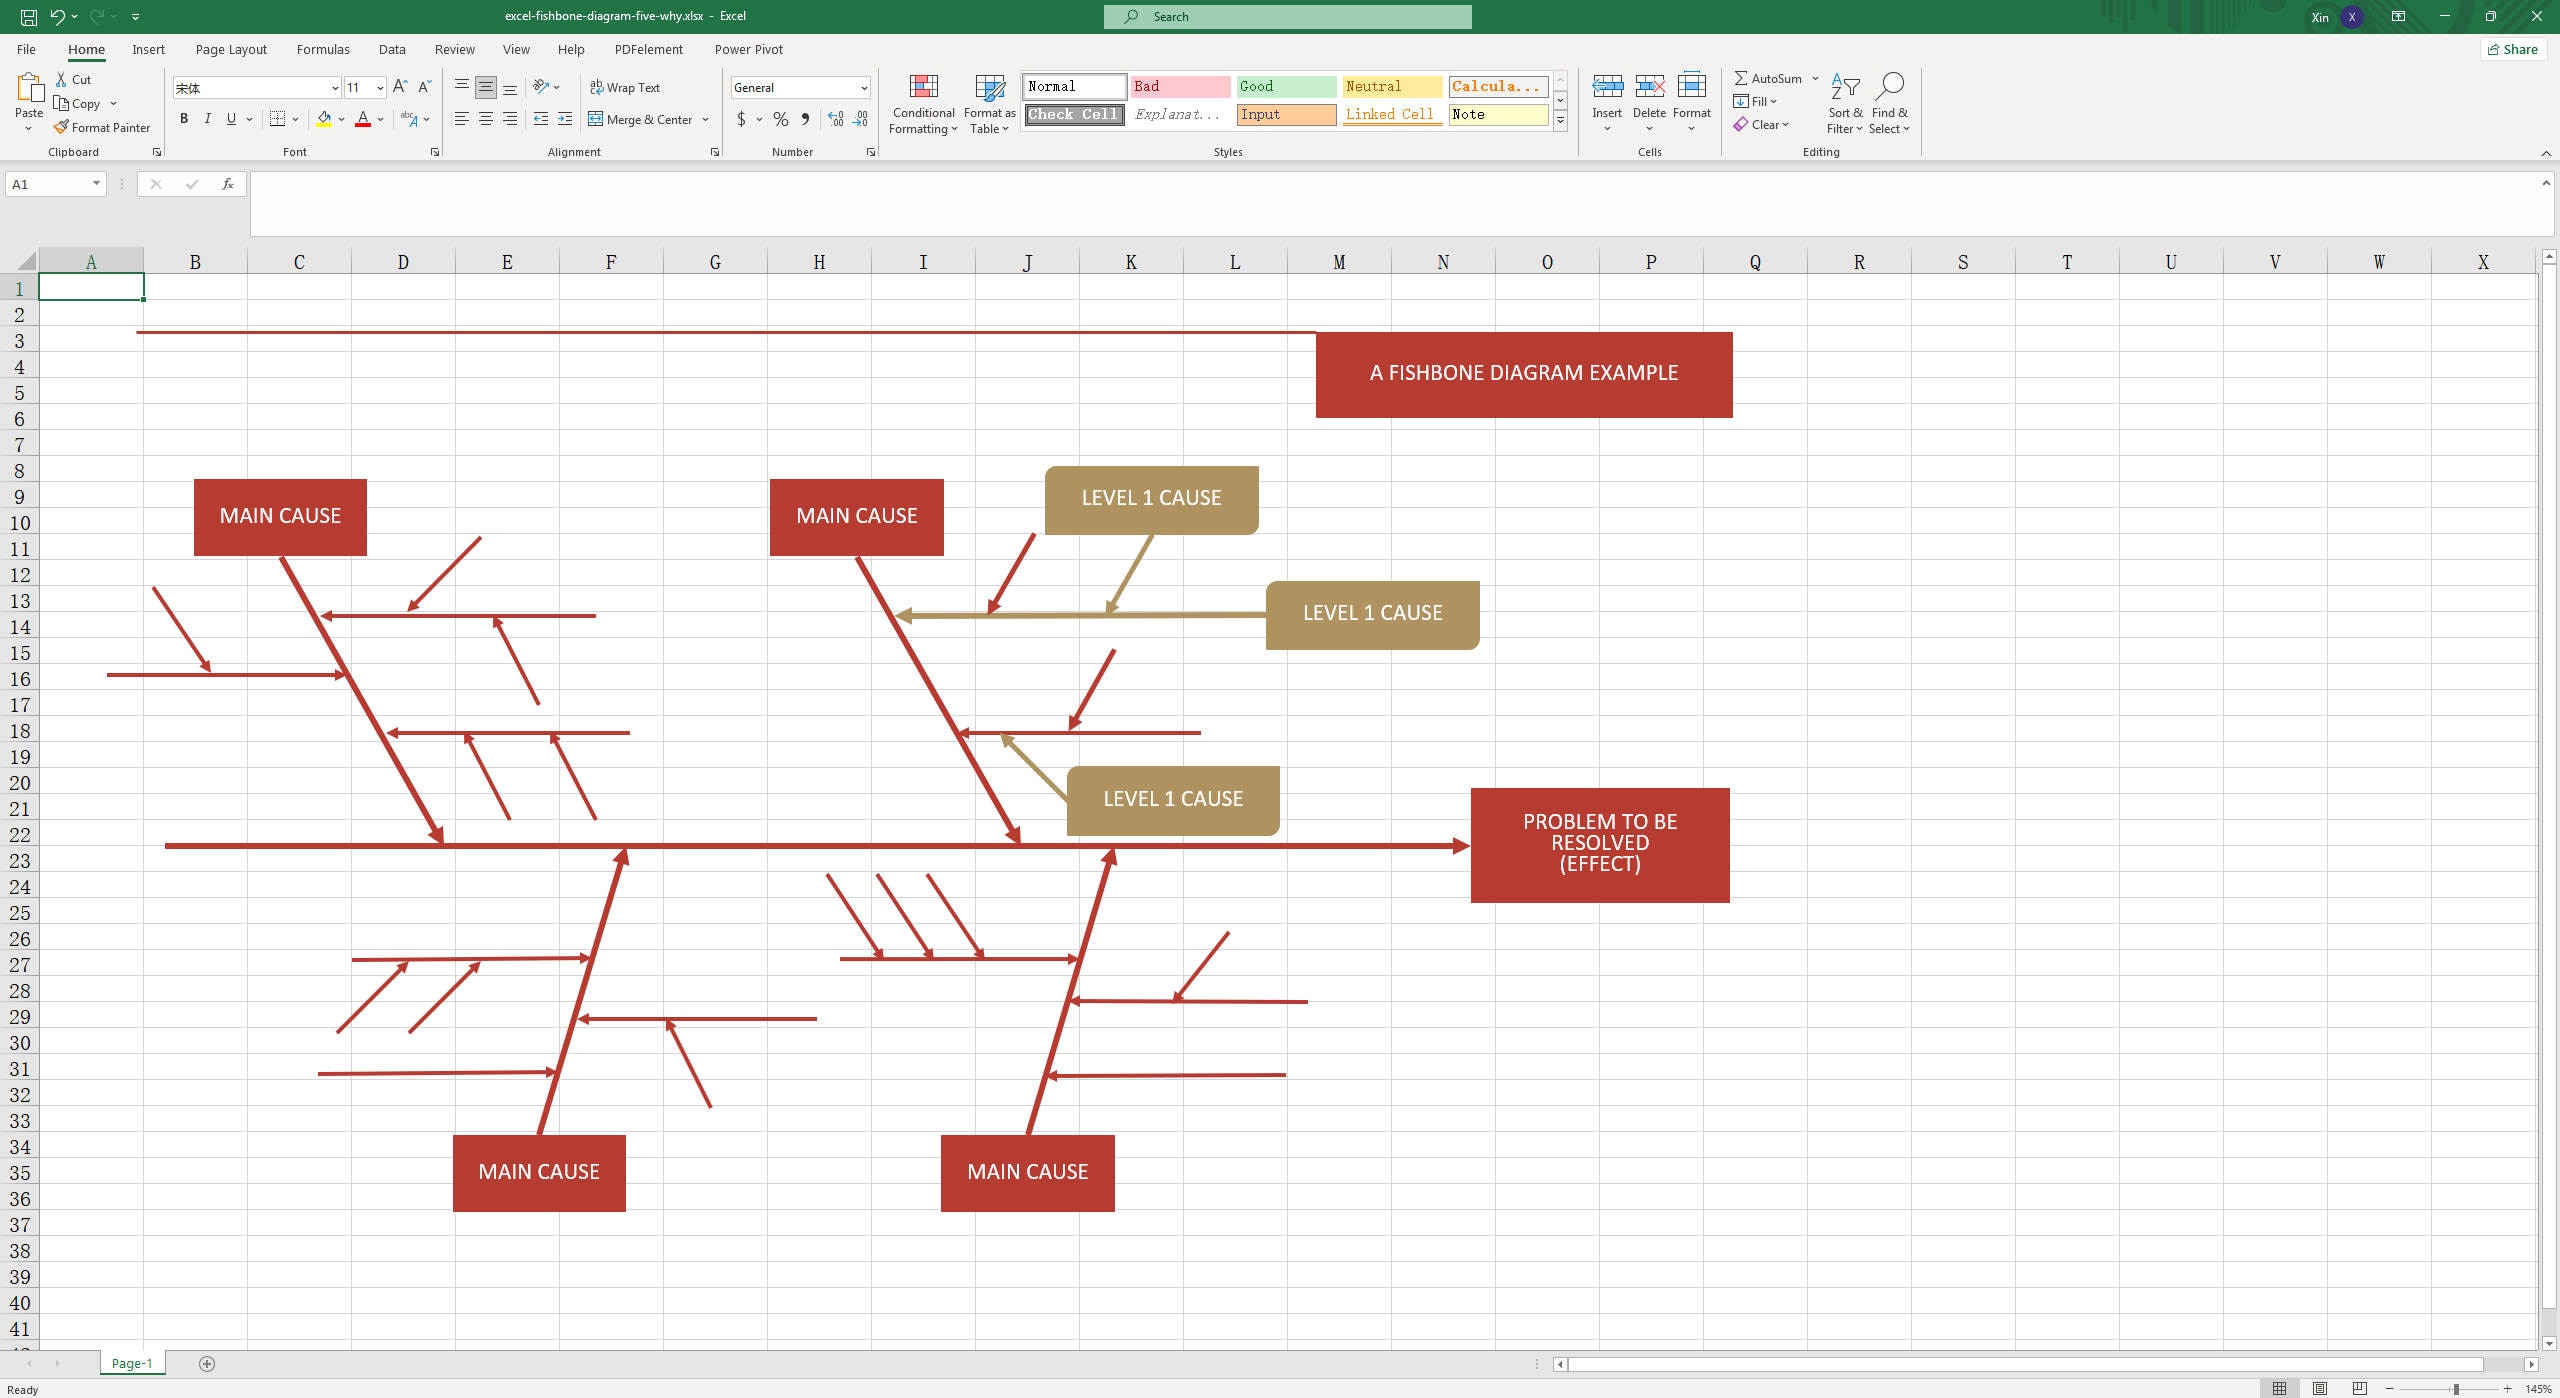
Task: Switch to the Formulas ribbon tab
Action: tap(322, 49)
